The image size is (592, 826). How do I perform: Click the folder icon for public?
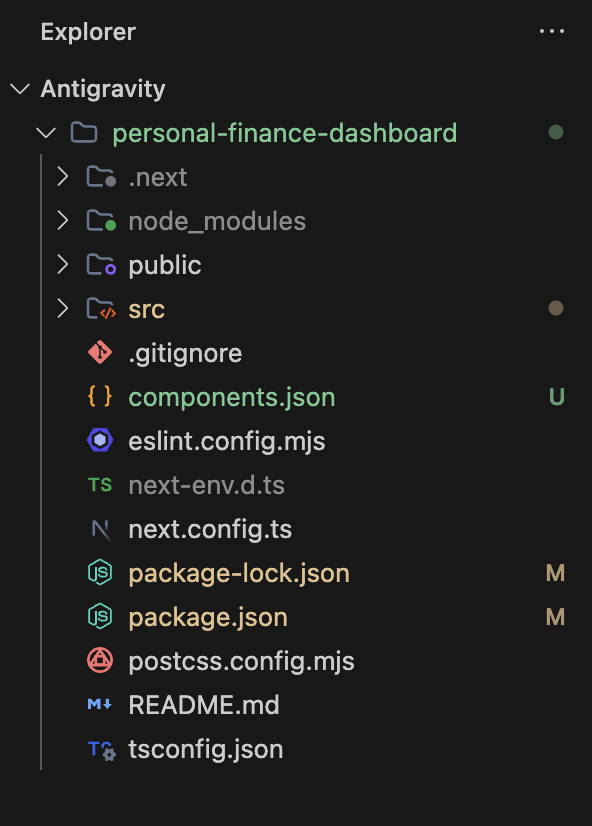99,264
